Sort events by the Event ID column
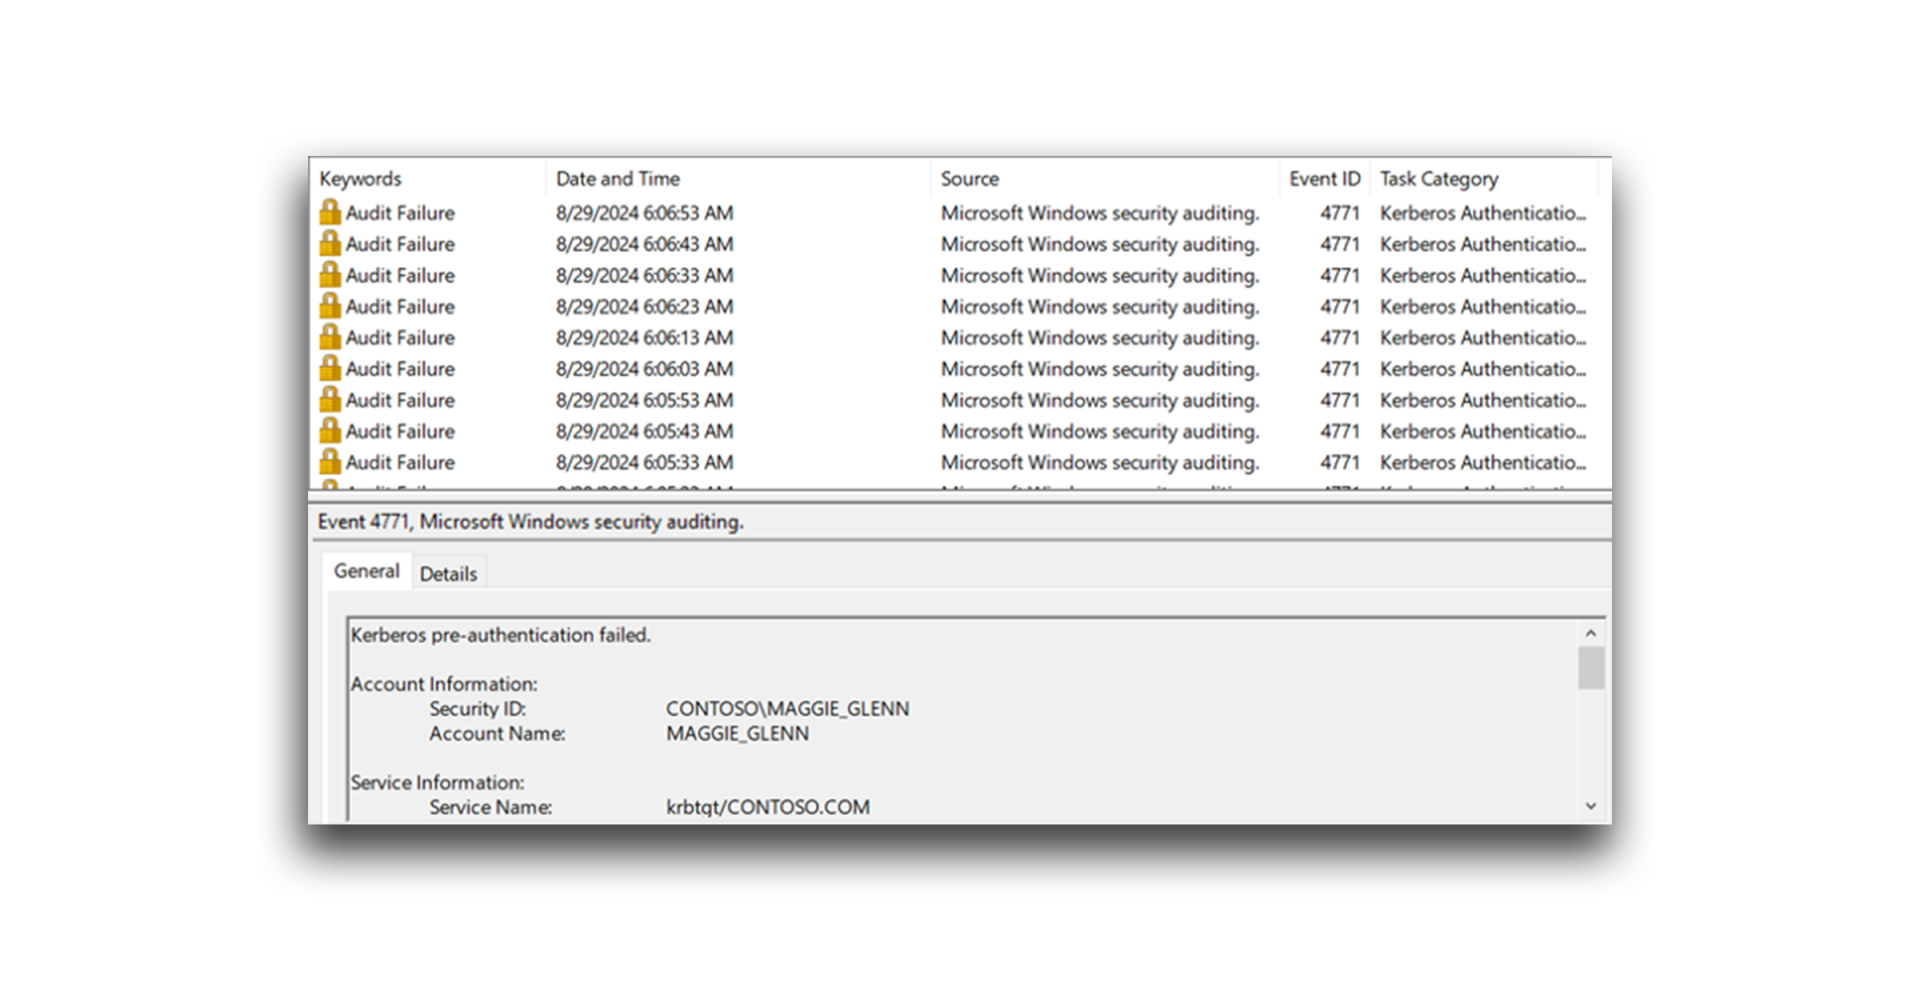 (x=1324, y=178)
